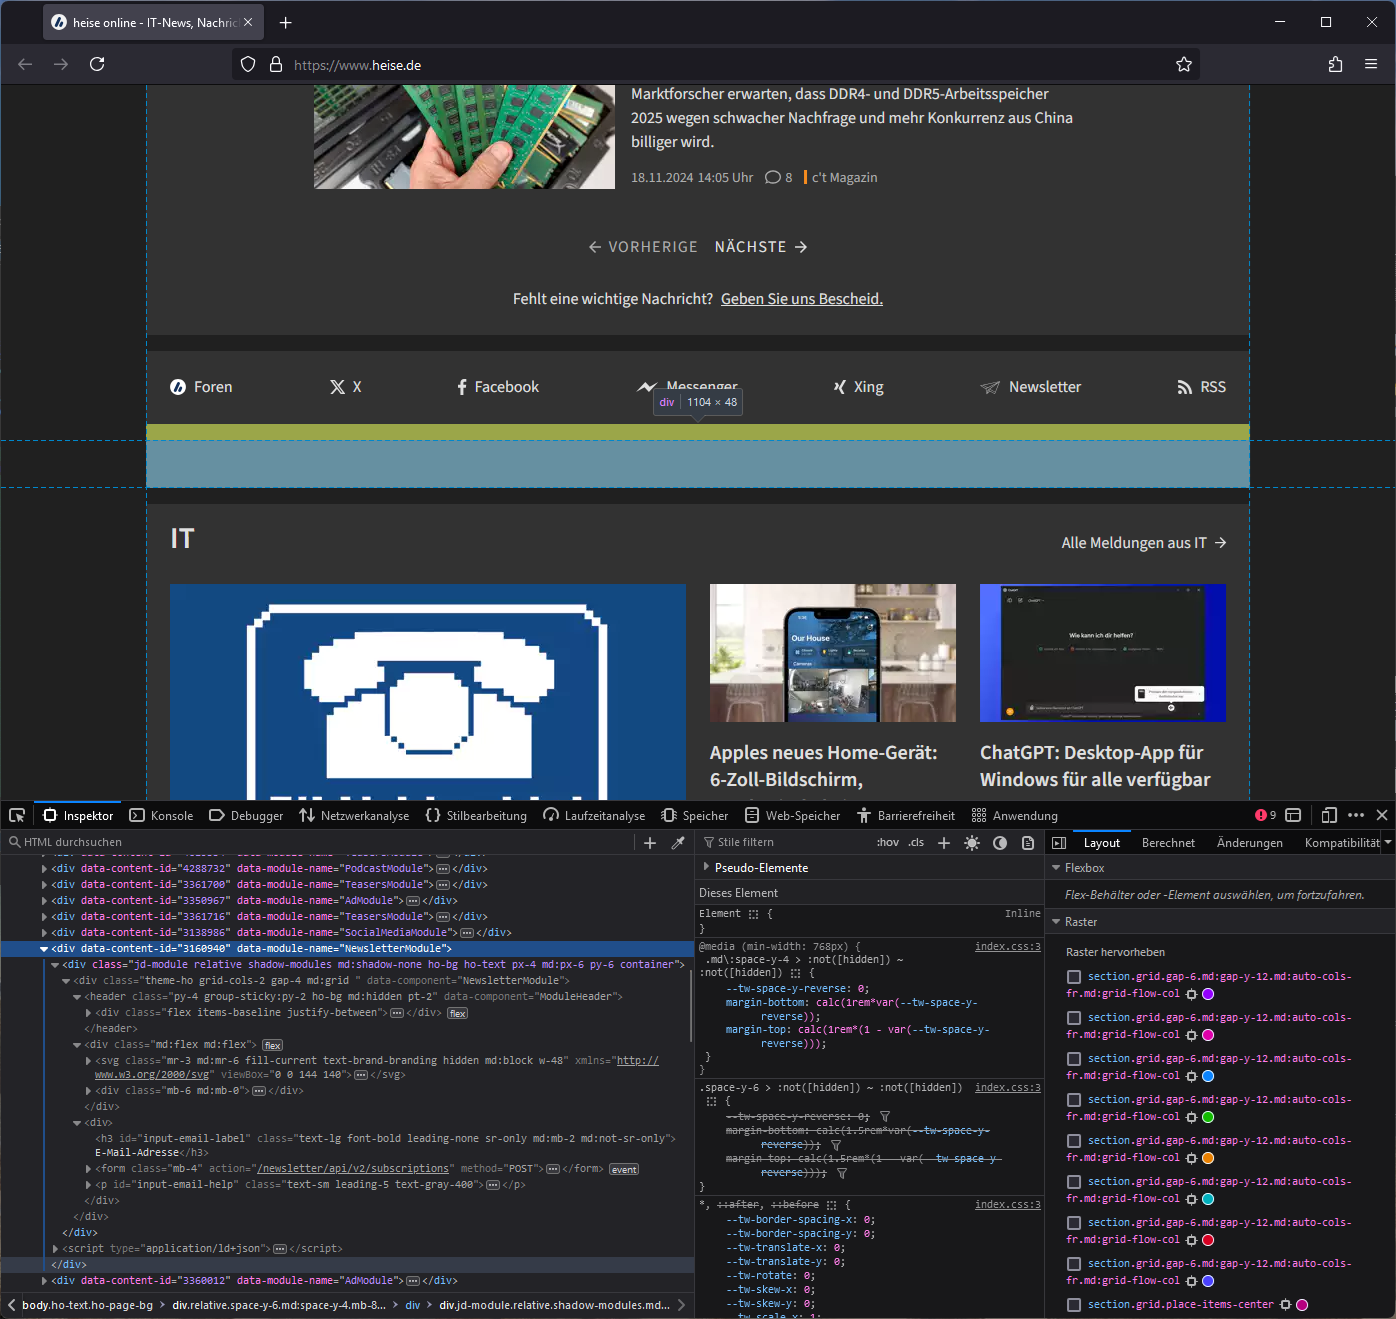Image resolution: width=1396 pixels, height=1319 pixels.
Task: Pick a page color with eyedropper
Action: (x=678, y=843)
